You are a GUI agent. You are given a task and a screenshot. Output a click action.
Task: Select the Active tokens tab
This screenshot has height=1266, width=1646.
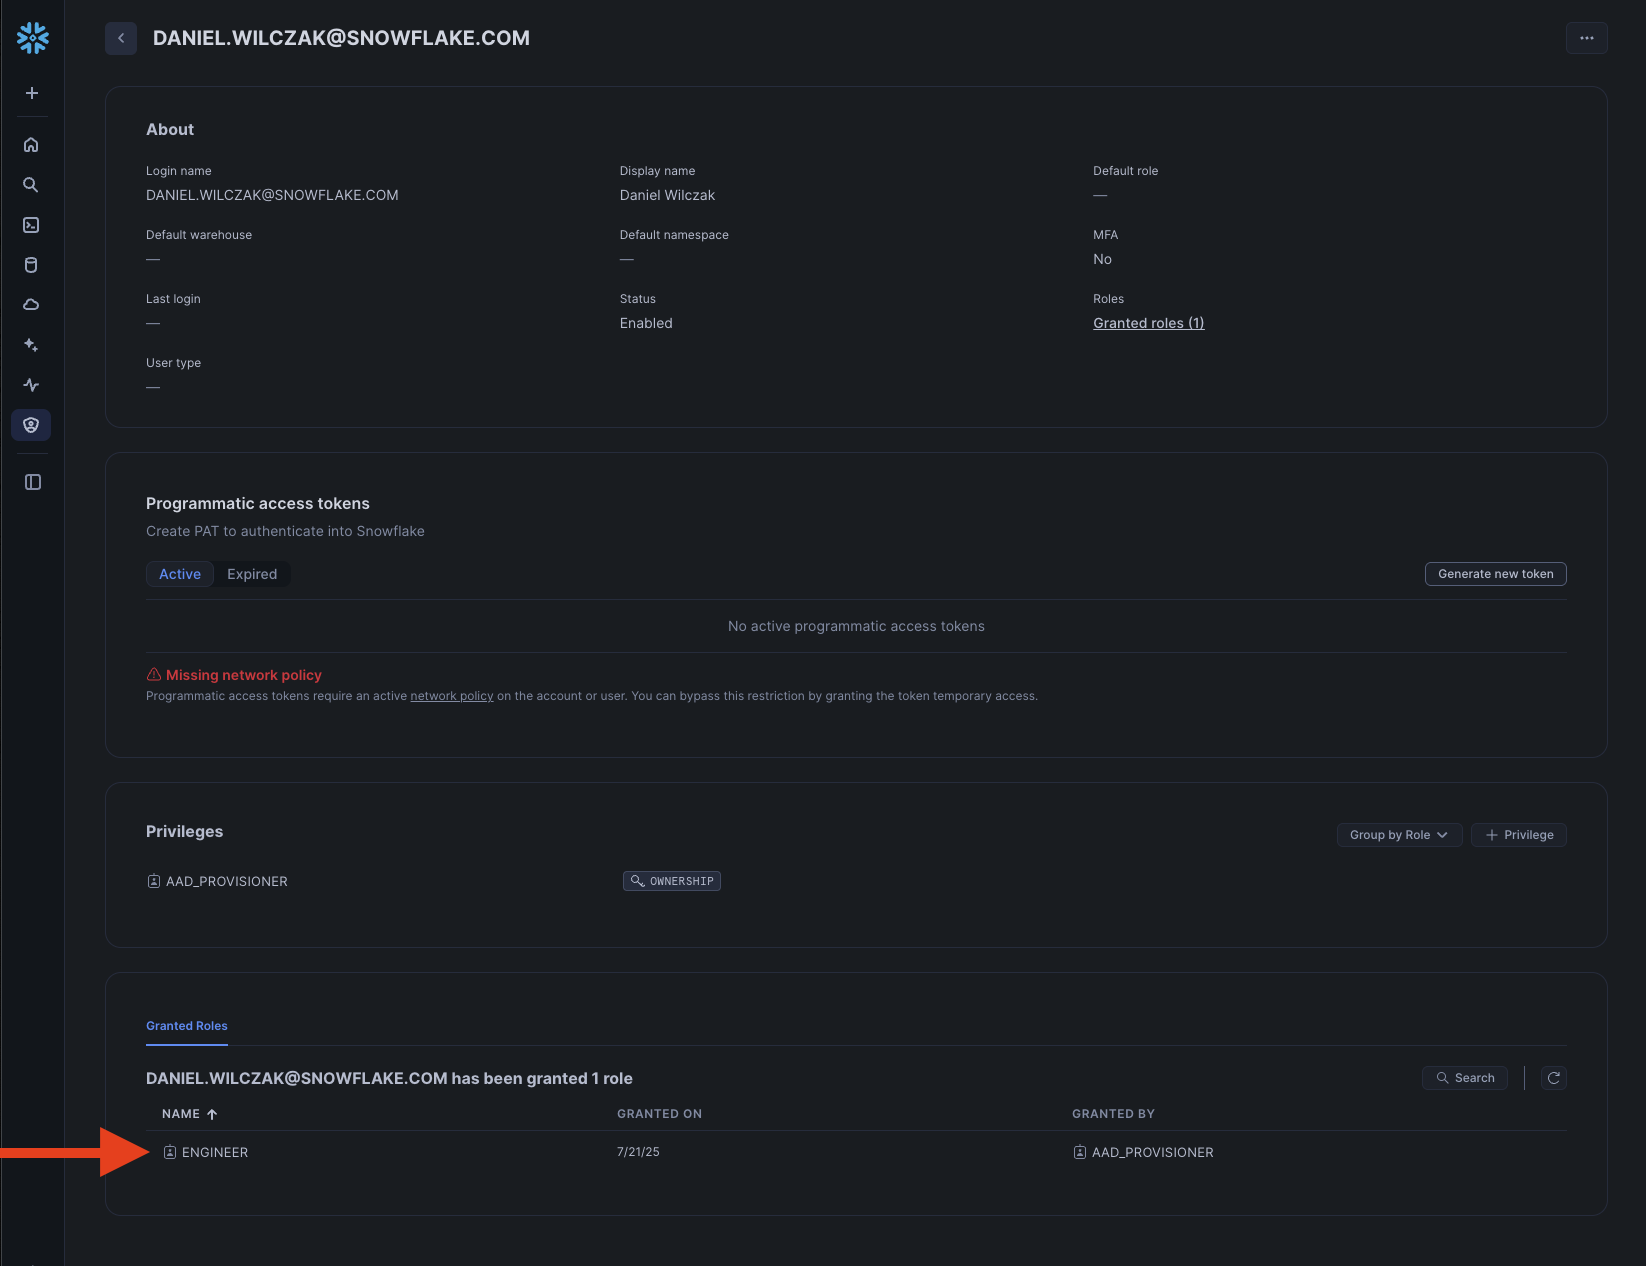(180, 574)
